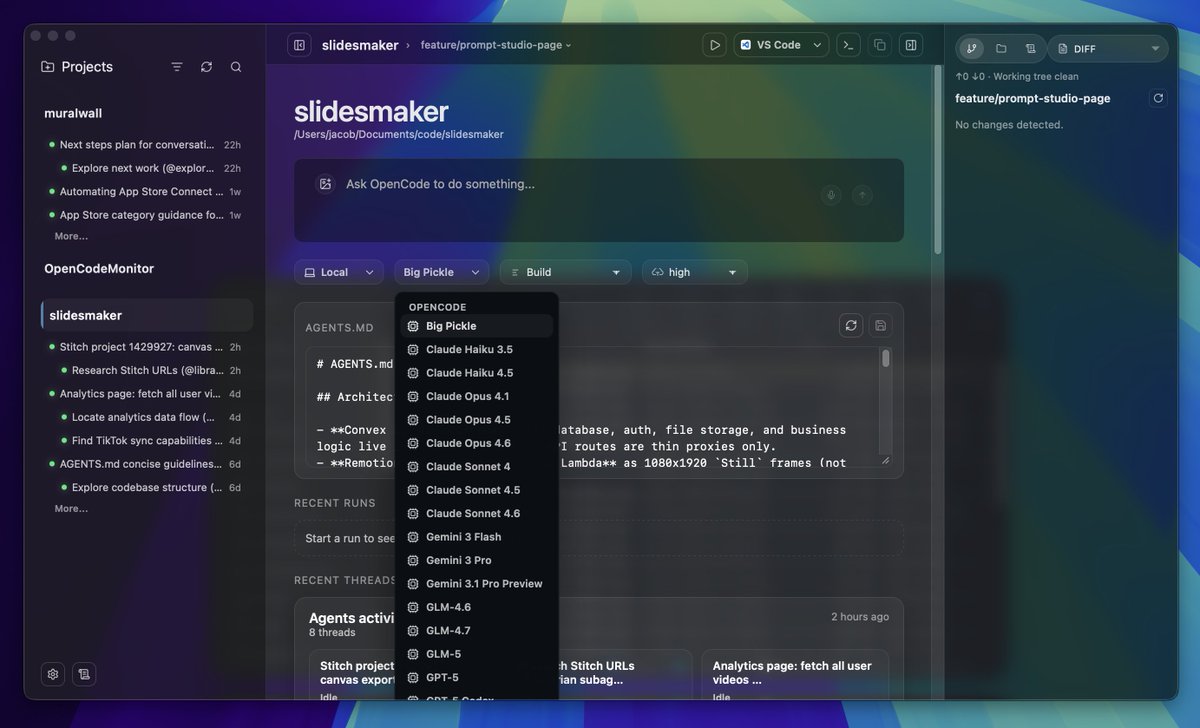Viewport: 1200px width, 728px height.
Task: Refresh the feature/prompt-studio-page diff
Action: pyautogui.click(x=1158, y=98)
